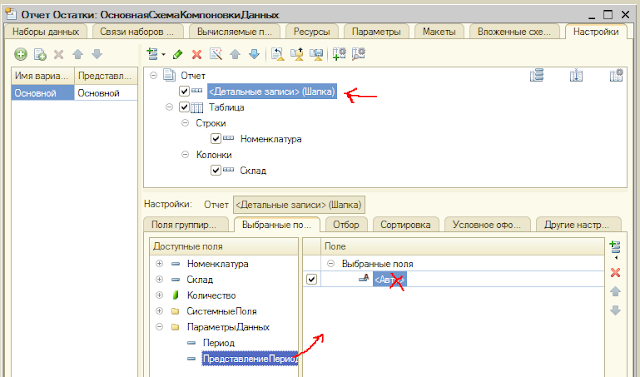640x377 pixels.
Task: Switch to the Параметры tab
Action: (x=376, y=31)
